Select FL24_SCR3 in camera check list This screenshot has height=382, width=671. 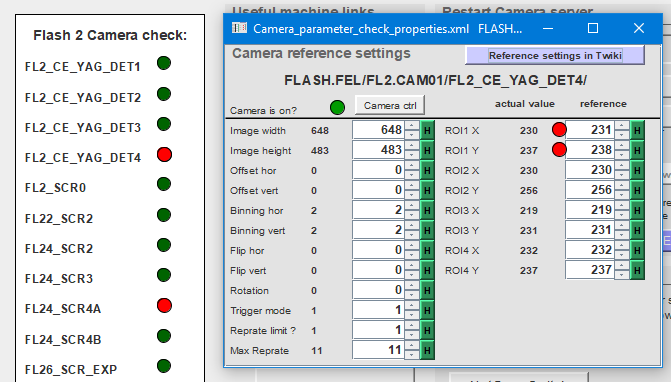point(59,278)
